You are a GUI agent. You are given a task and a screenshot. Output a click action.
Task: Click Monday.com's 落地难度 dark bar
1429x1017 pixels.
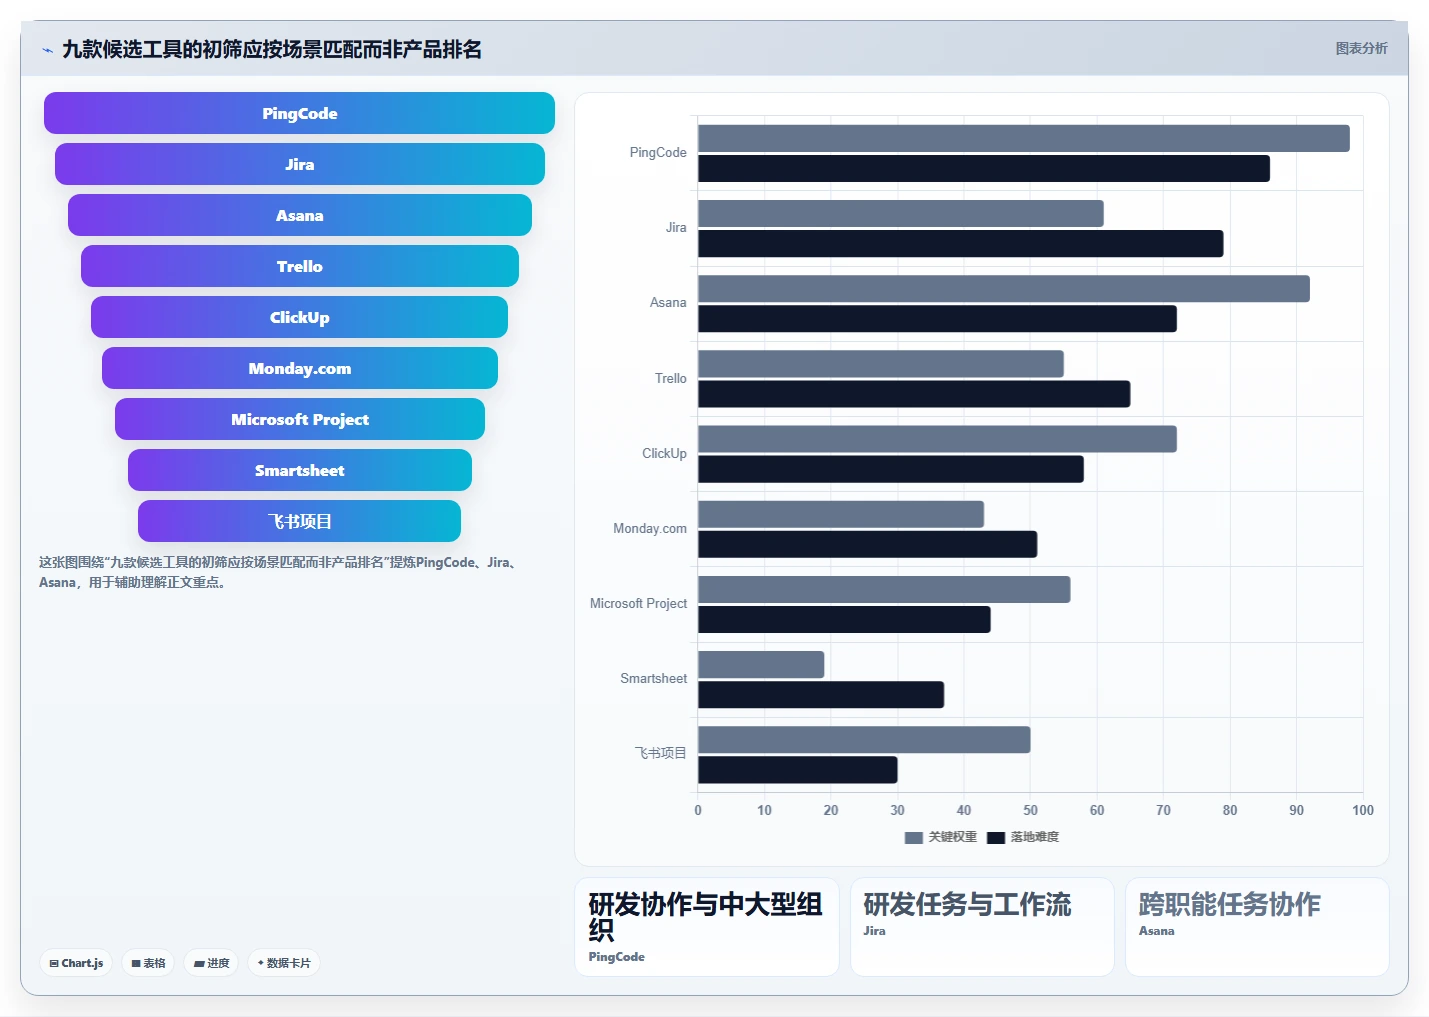[x=868, y=544]
